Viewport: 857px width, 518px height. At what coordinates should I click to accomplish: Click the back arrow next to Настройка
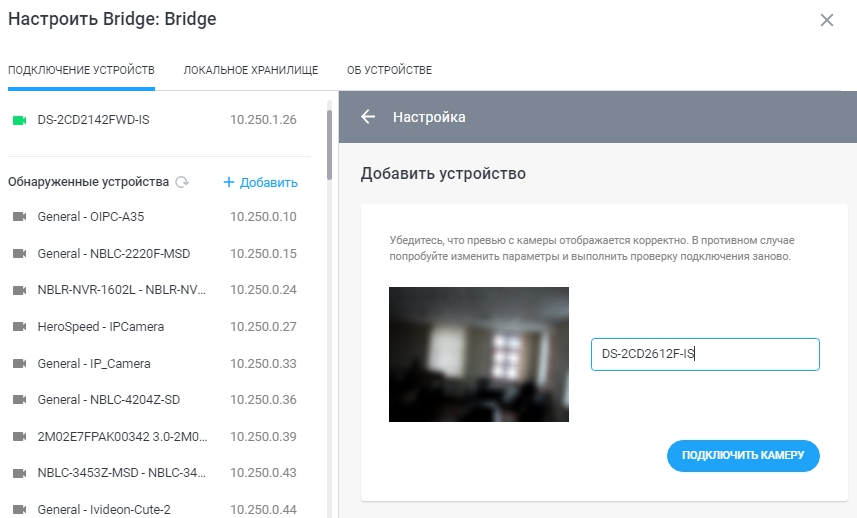(368, 116)
